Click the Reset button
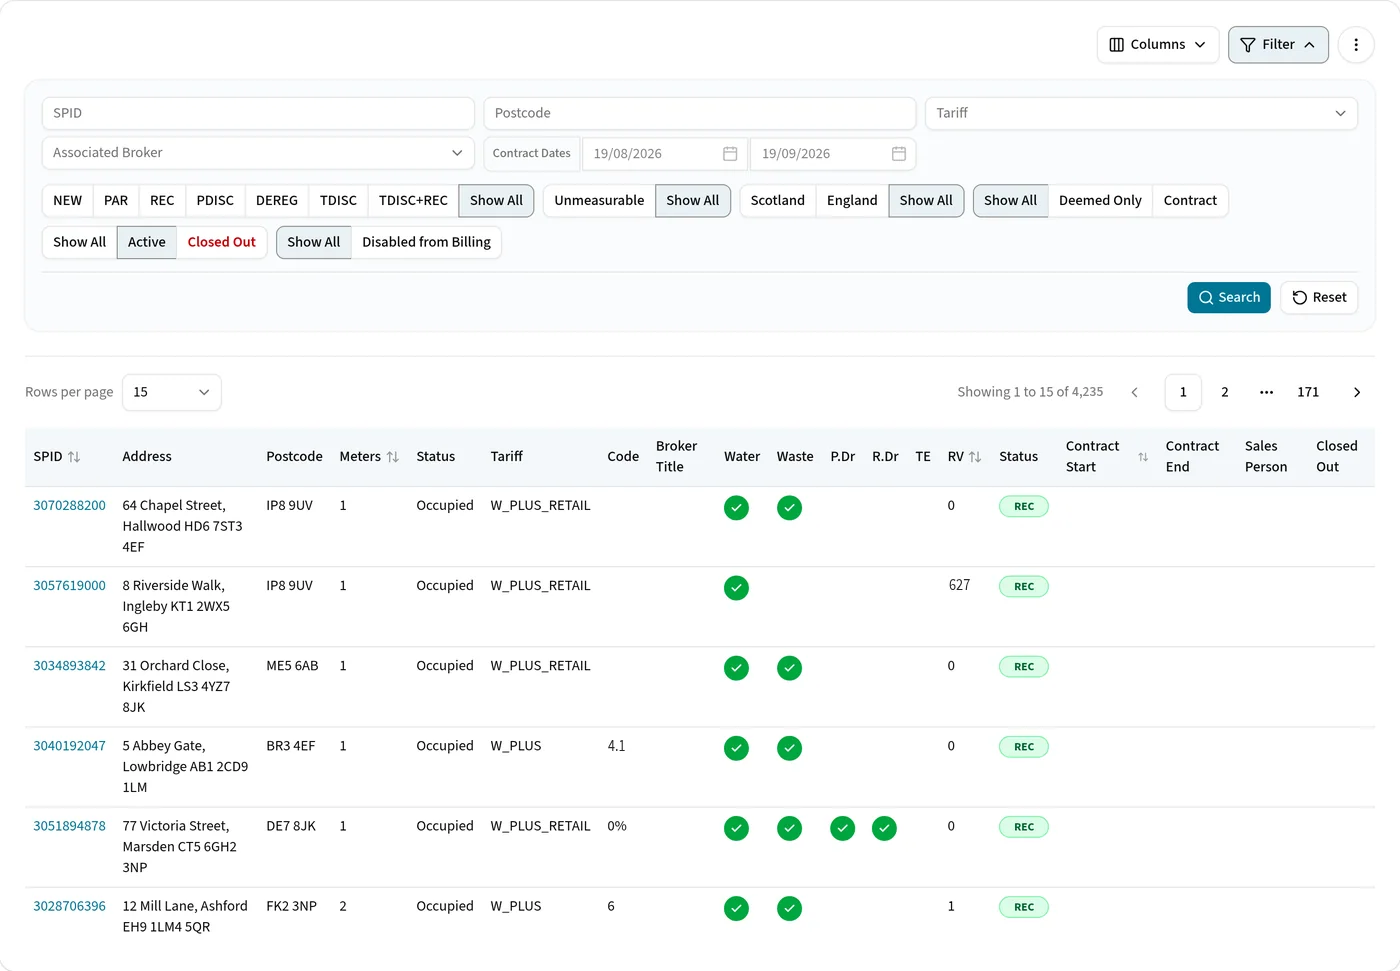Image resolution: width=1400 pixels, height=971 pixels. [x=1319, y=298]
